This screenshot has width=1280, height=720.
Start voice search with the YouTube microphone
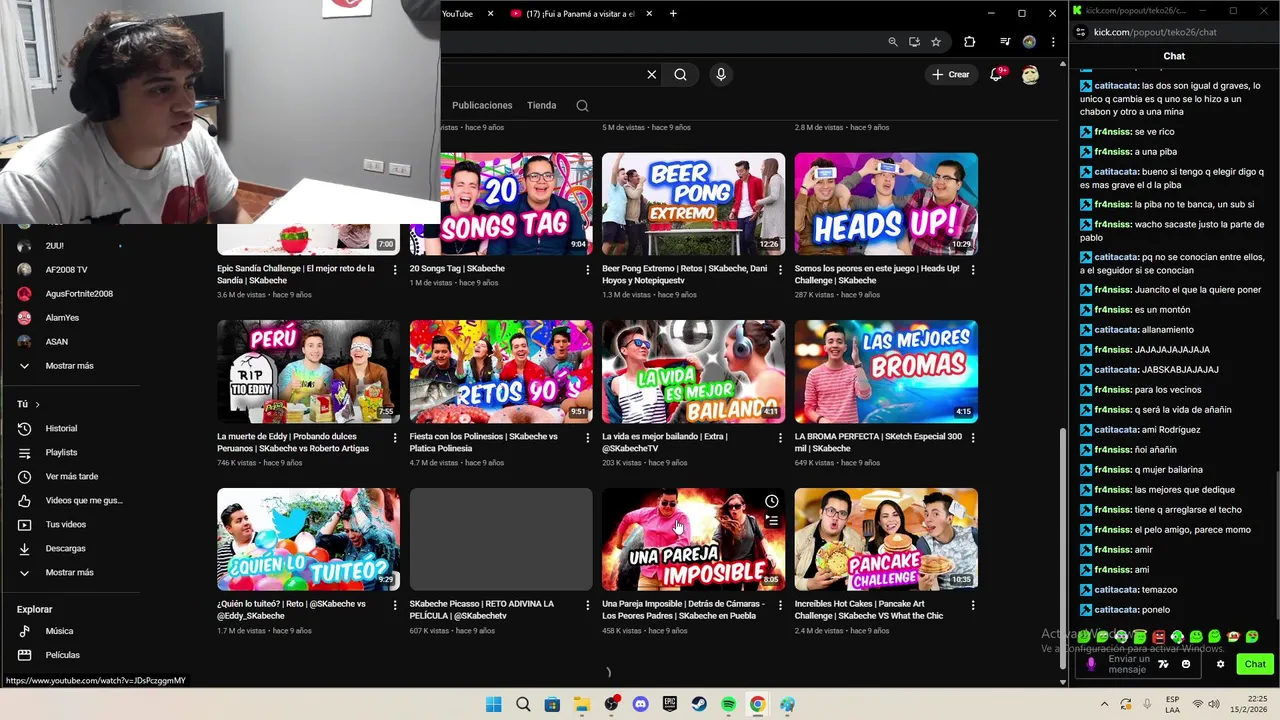coord(721,74)
